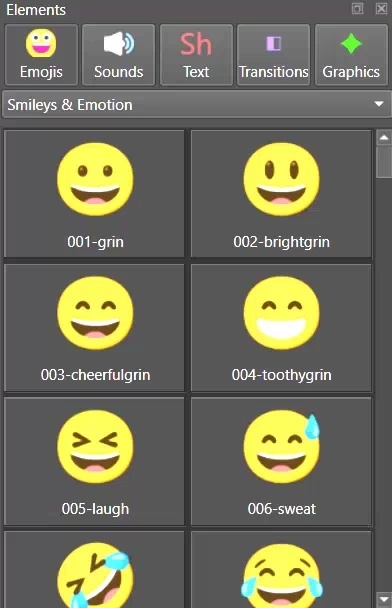392x608 pixels.
Task: Select the 003-cheerfulgrin emoji
Action: [94, 327]
